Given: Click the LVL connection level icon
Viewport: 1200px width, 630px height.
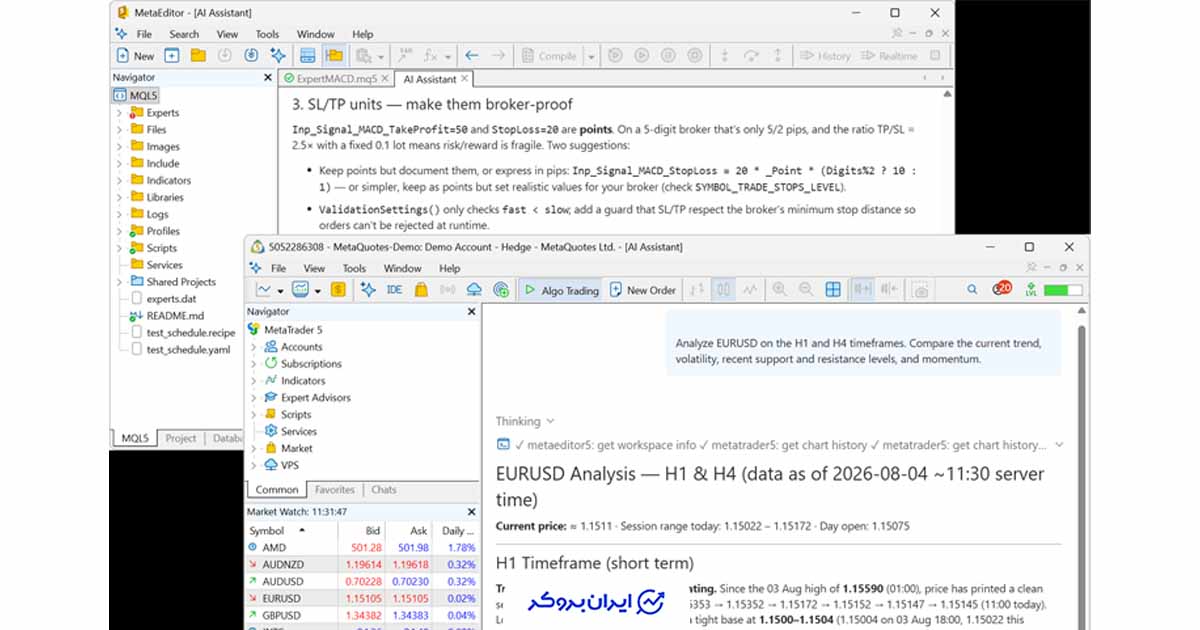Looking at the screenshot, I should point(1030,290).
